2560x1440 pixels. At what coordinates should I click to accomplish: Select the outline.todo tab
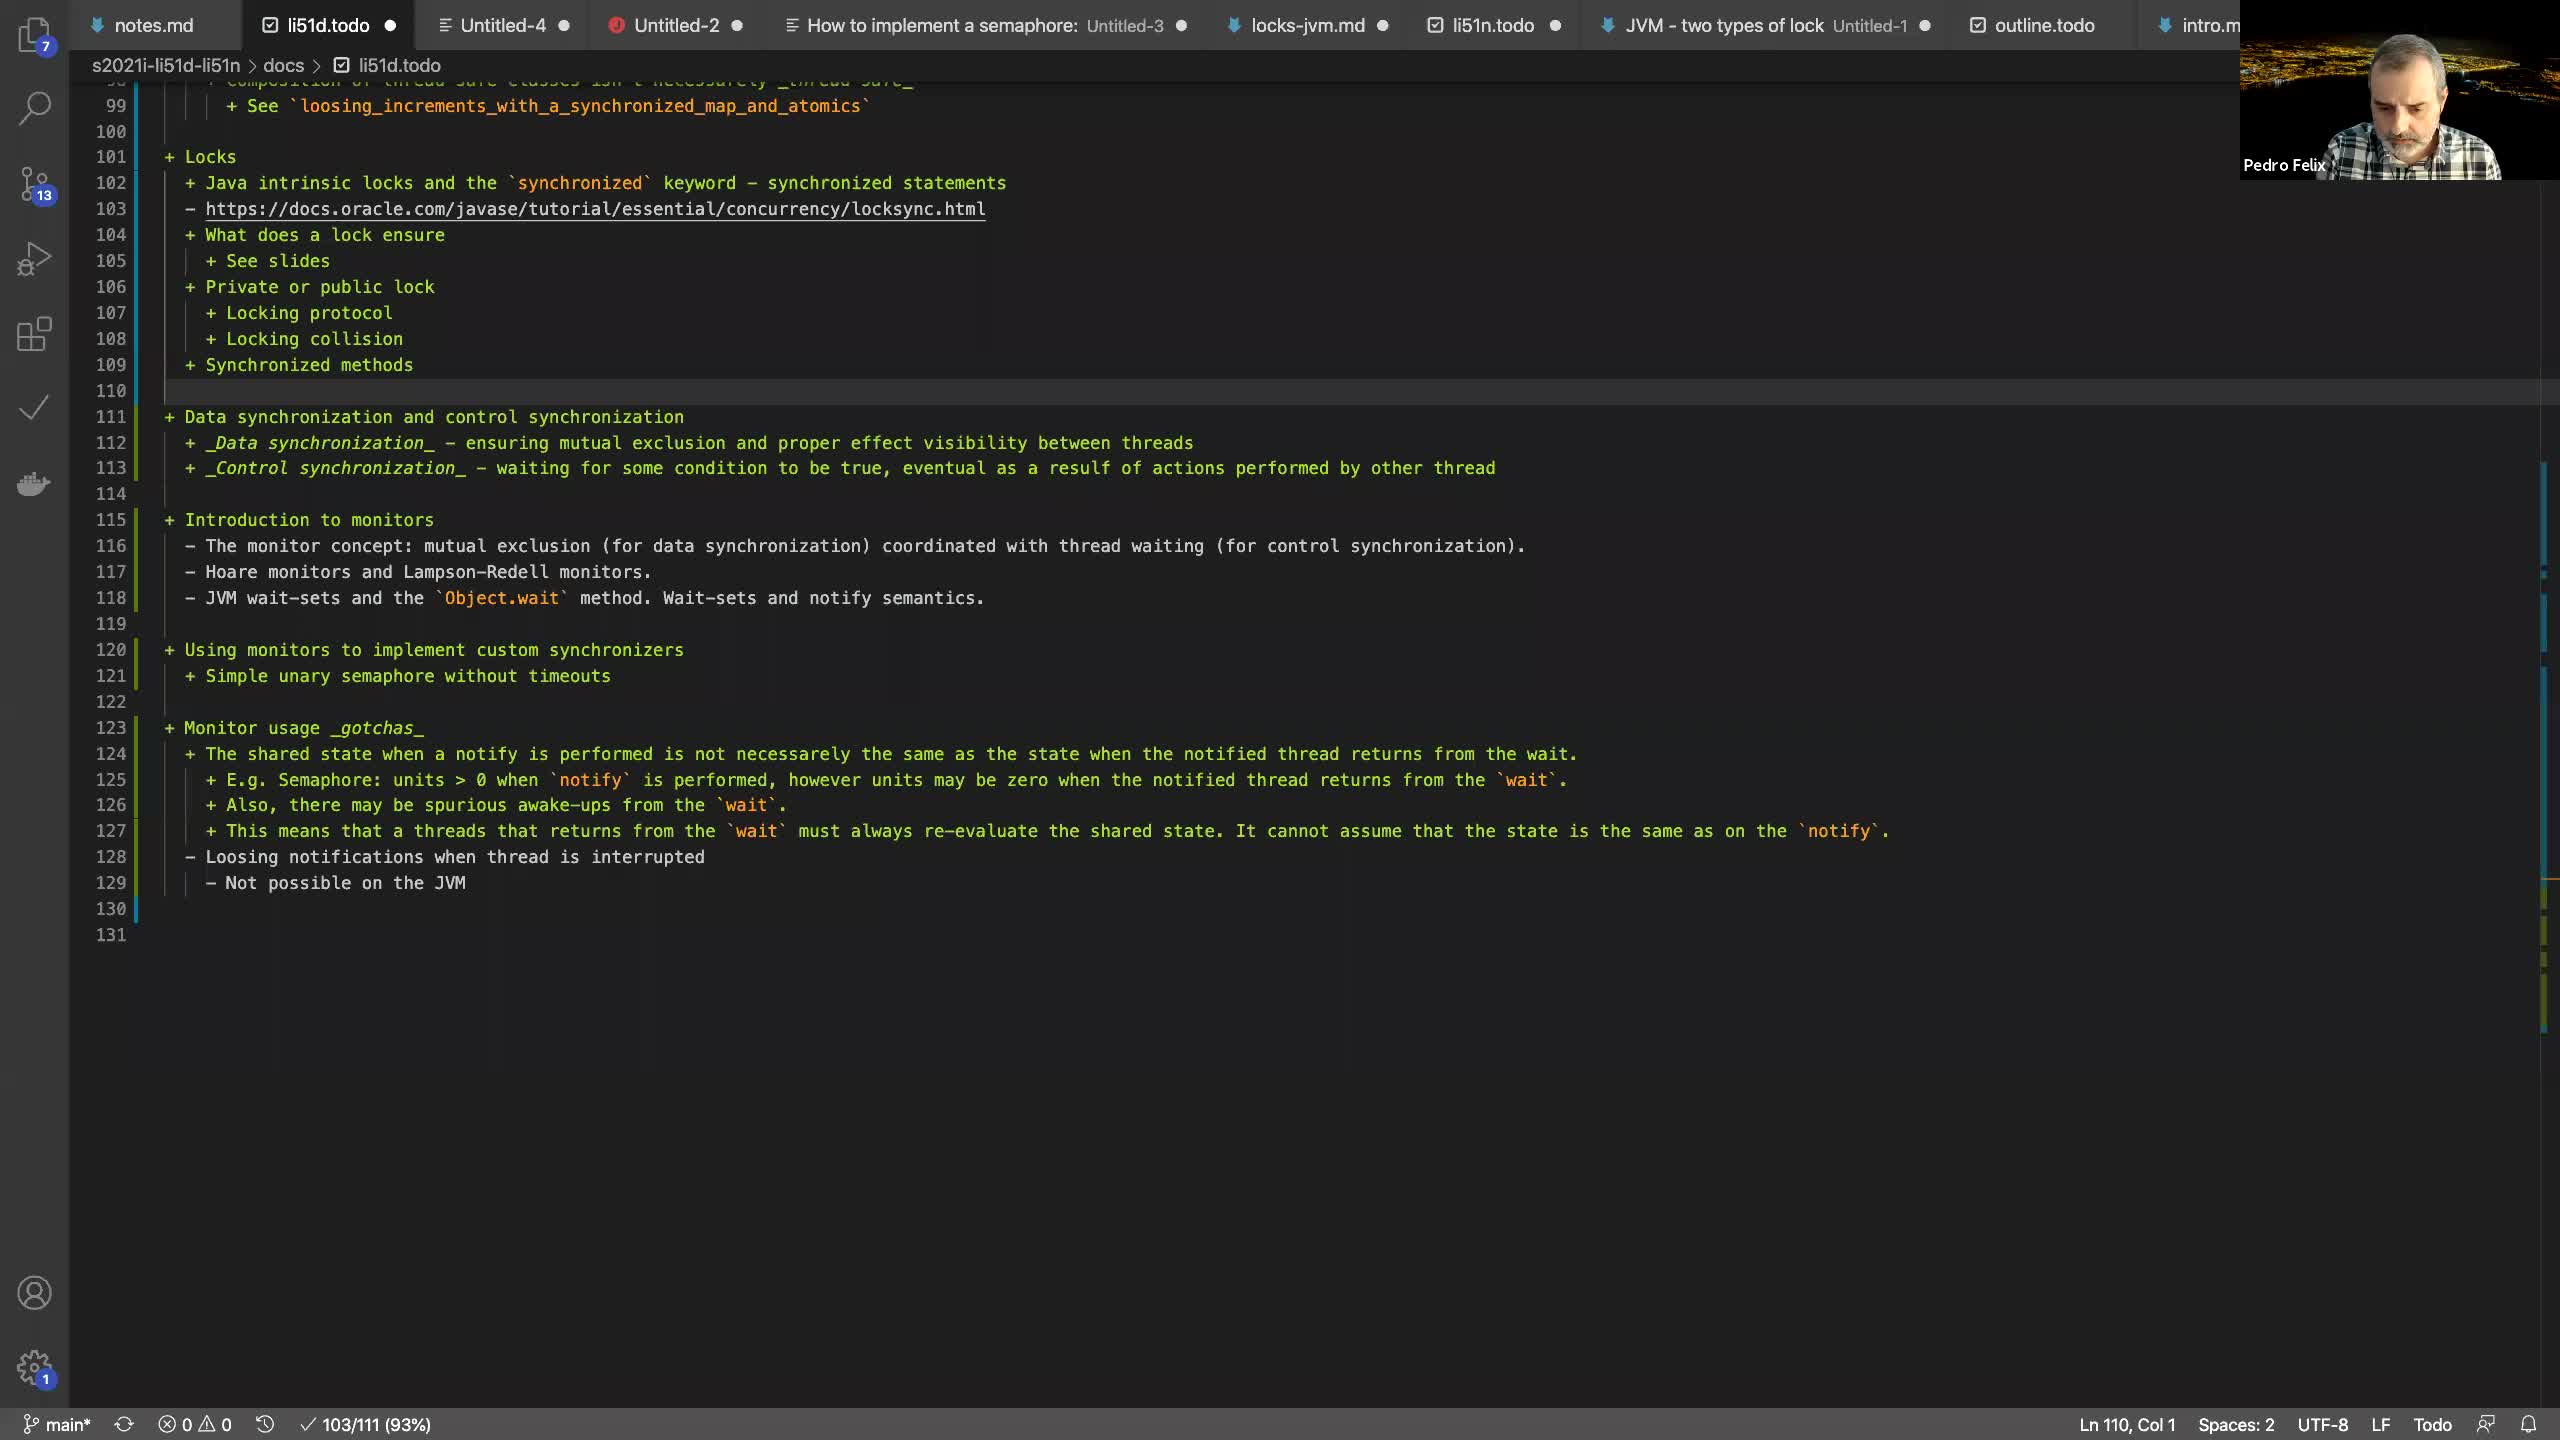tap(2043, 26)
